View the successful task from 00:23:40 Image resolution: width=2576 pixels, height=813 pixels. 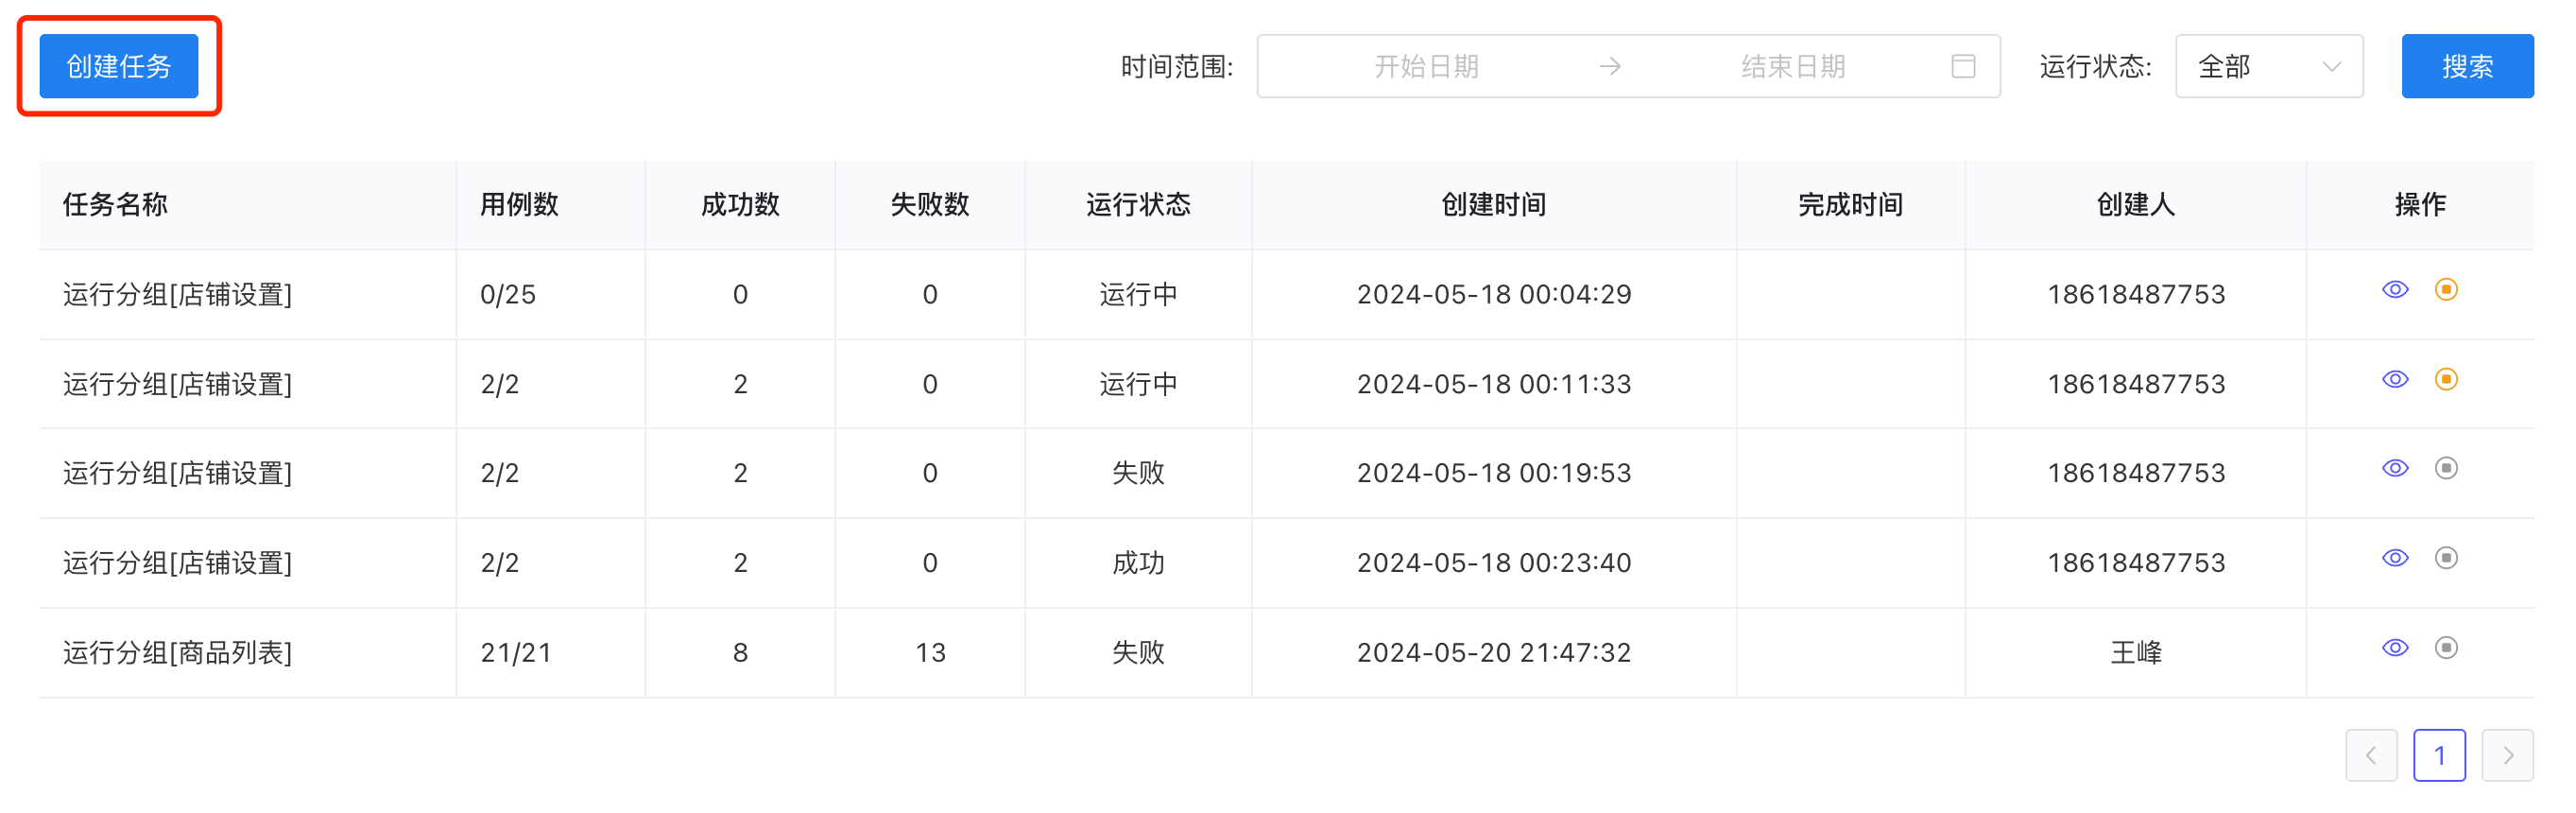[2394, 558]
